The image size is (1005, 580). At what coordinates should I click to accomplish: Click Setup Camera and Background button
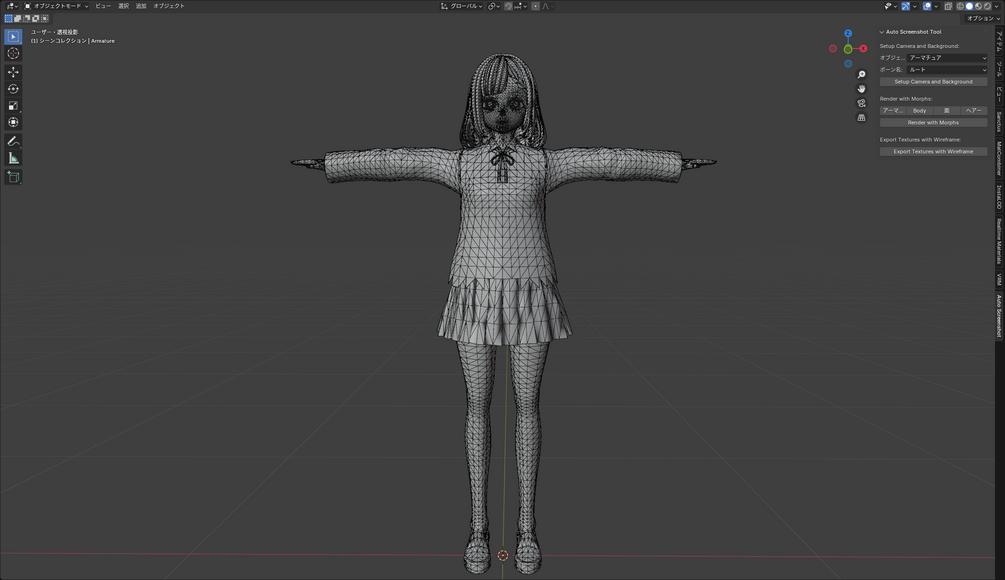point(933,81)
